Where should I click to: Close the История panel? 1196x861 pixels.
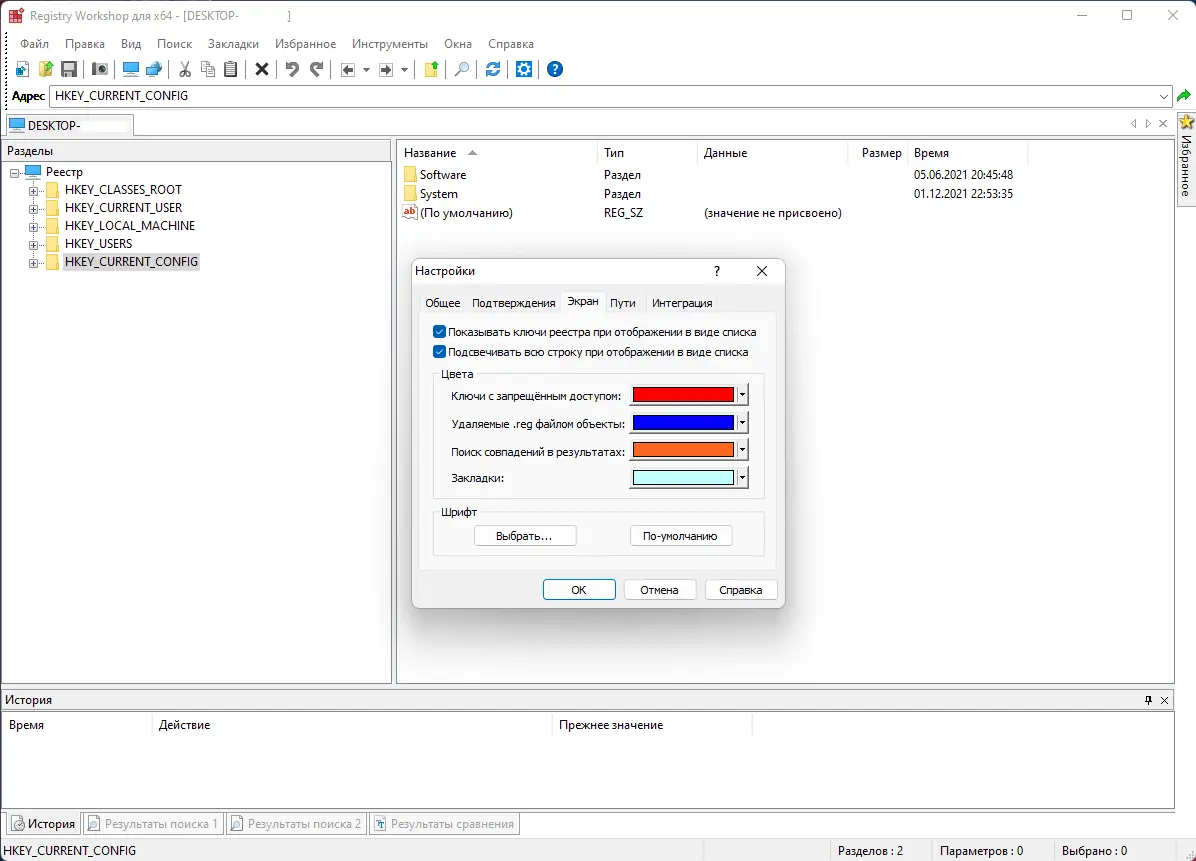tap(1164, 700)
